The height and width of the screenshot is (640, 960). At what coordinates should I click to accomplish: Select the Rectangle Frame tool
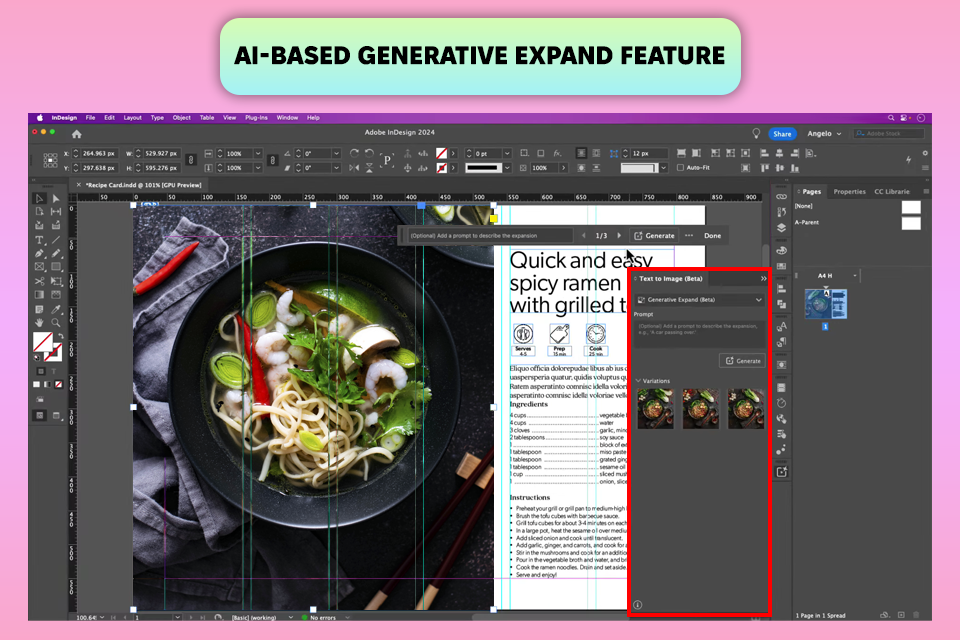pyautogui.click(x=39, y=267)
